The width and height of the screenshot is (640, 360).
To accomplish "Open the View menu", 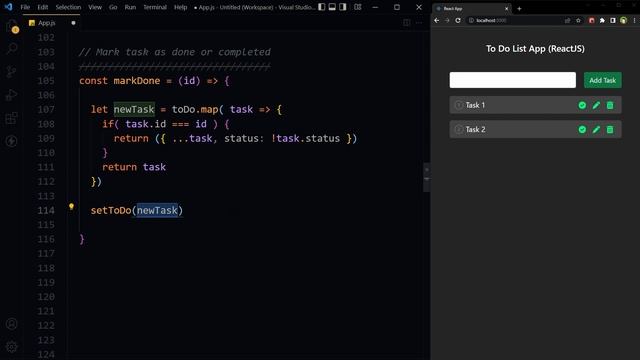I will click(x=95, y=7).
